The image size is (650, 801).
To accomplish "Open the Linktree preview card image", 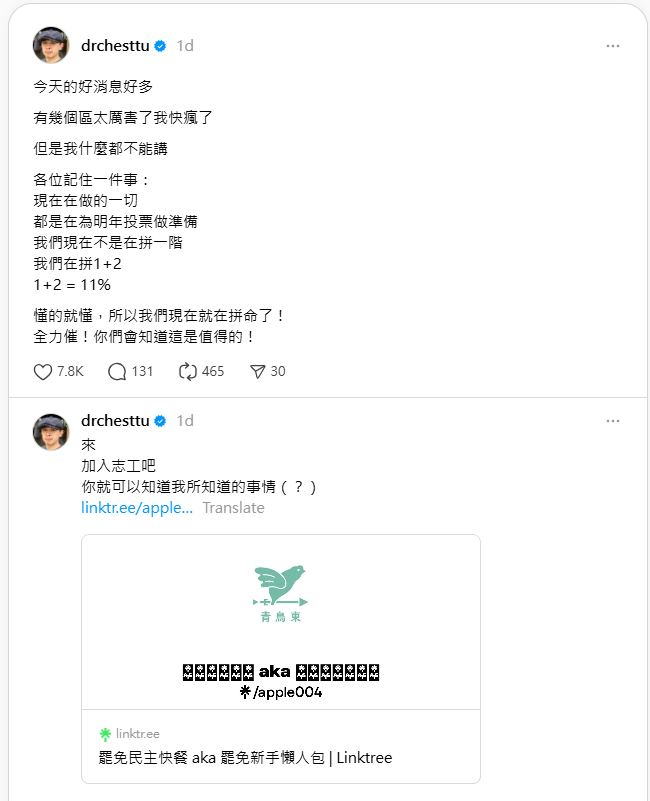I will 281,622.
